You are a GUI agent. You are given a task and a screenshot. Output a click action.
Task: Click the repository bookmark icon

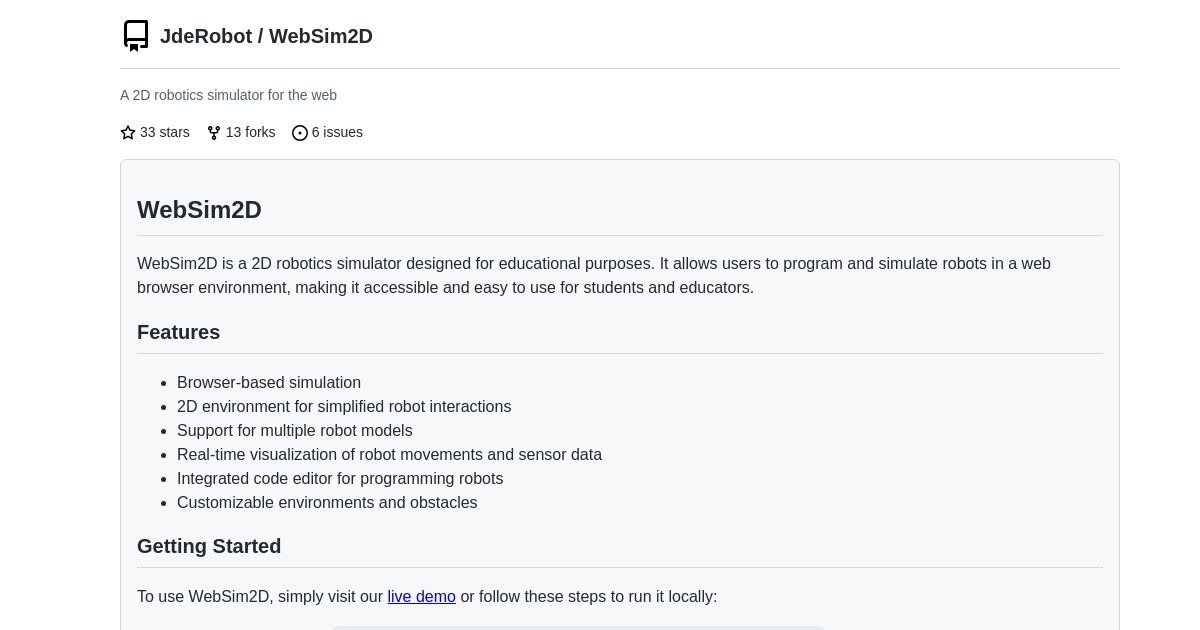point(136,35)
